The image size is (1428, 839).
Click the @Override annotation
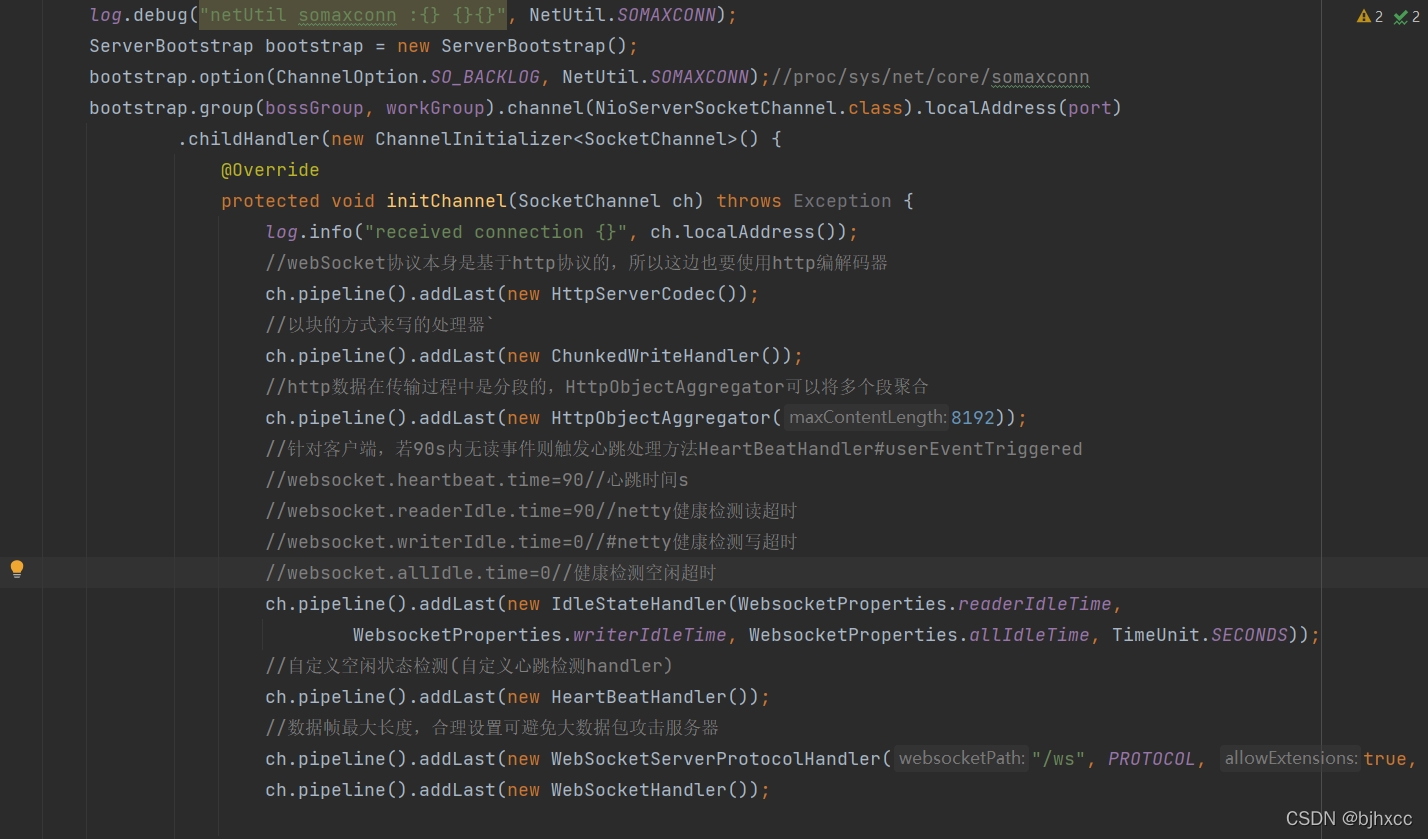click(270, 170)
